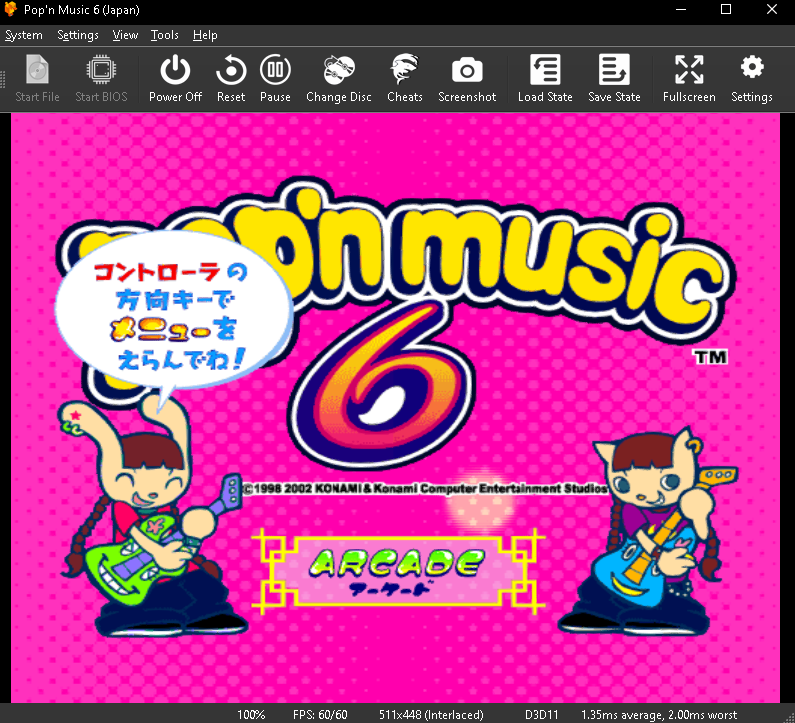Screen dimensions: 795x723
Task: Open the Change Disc option
Action: [x=339, y=79]
